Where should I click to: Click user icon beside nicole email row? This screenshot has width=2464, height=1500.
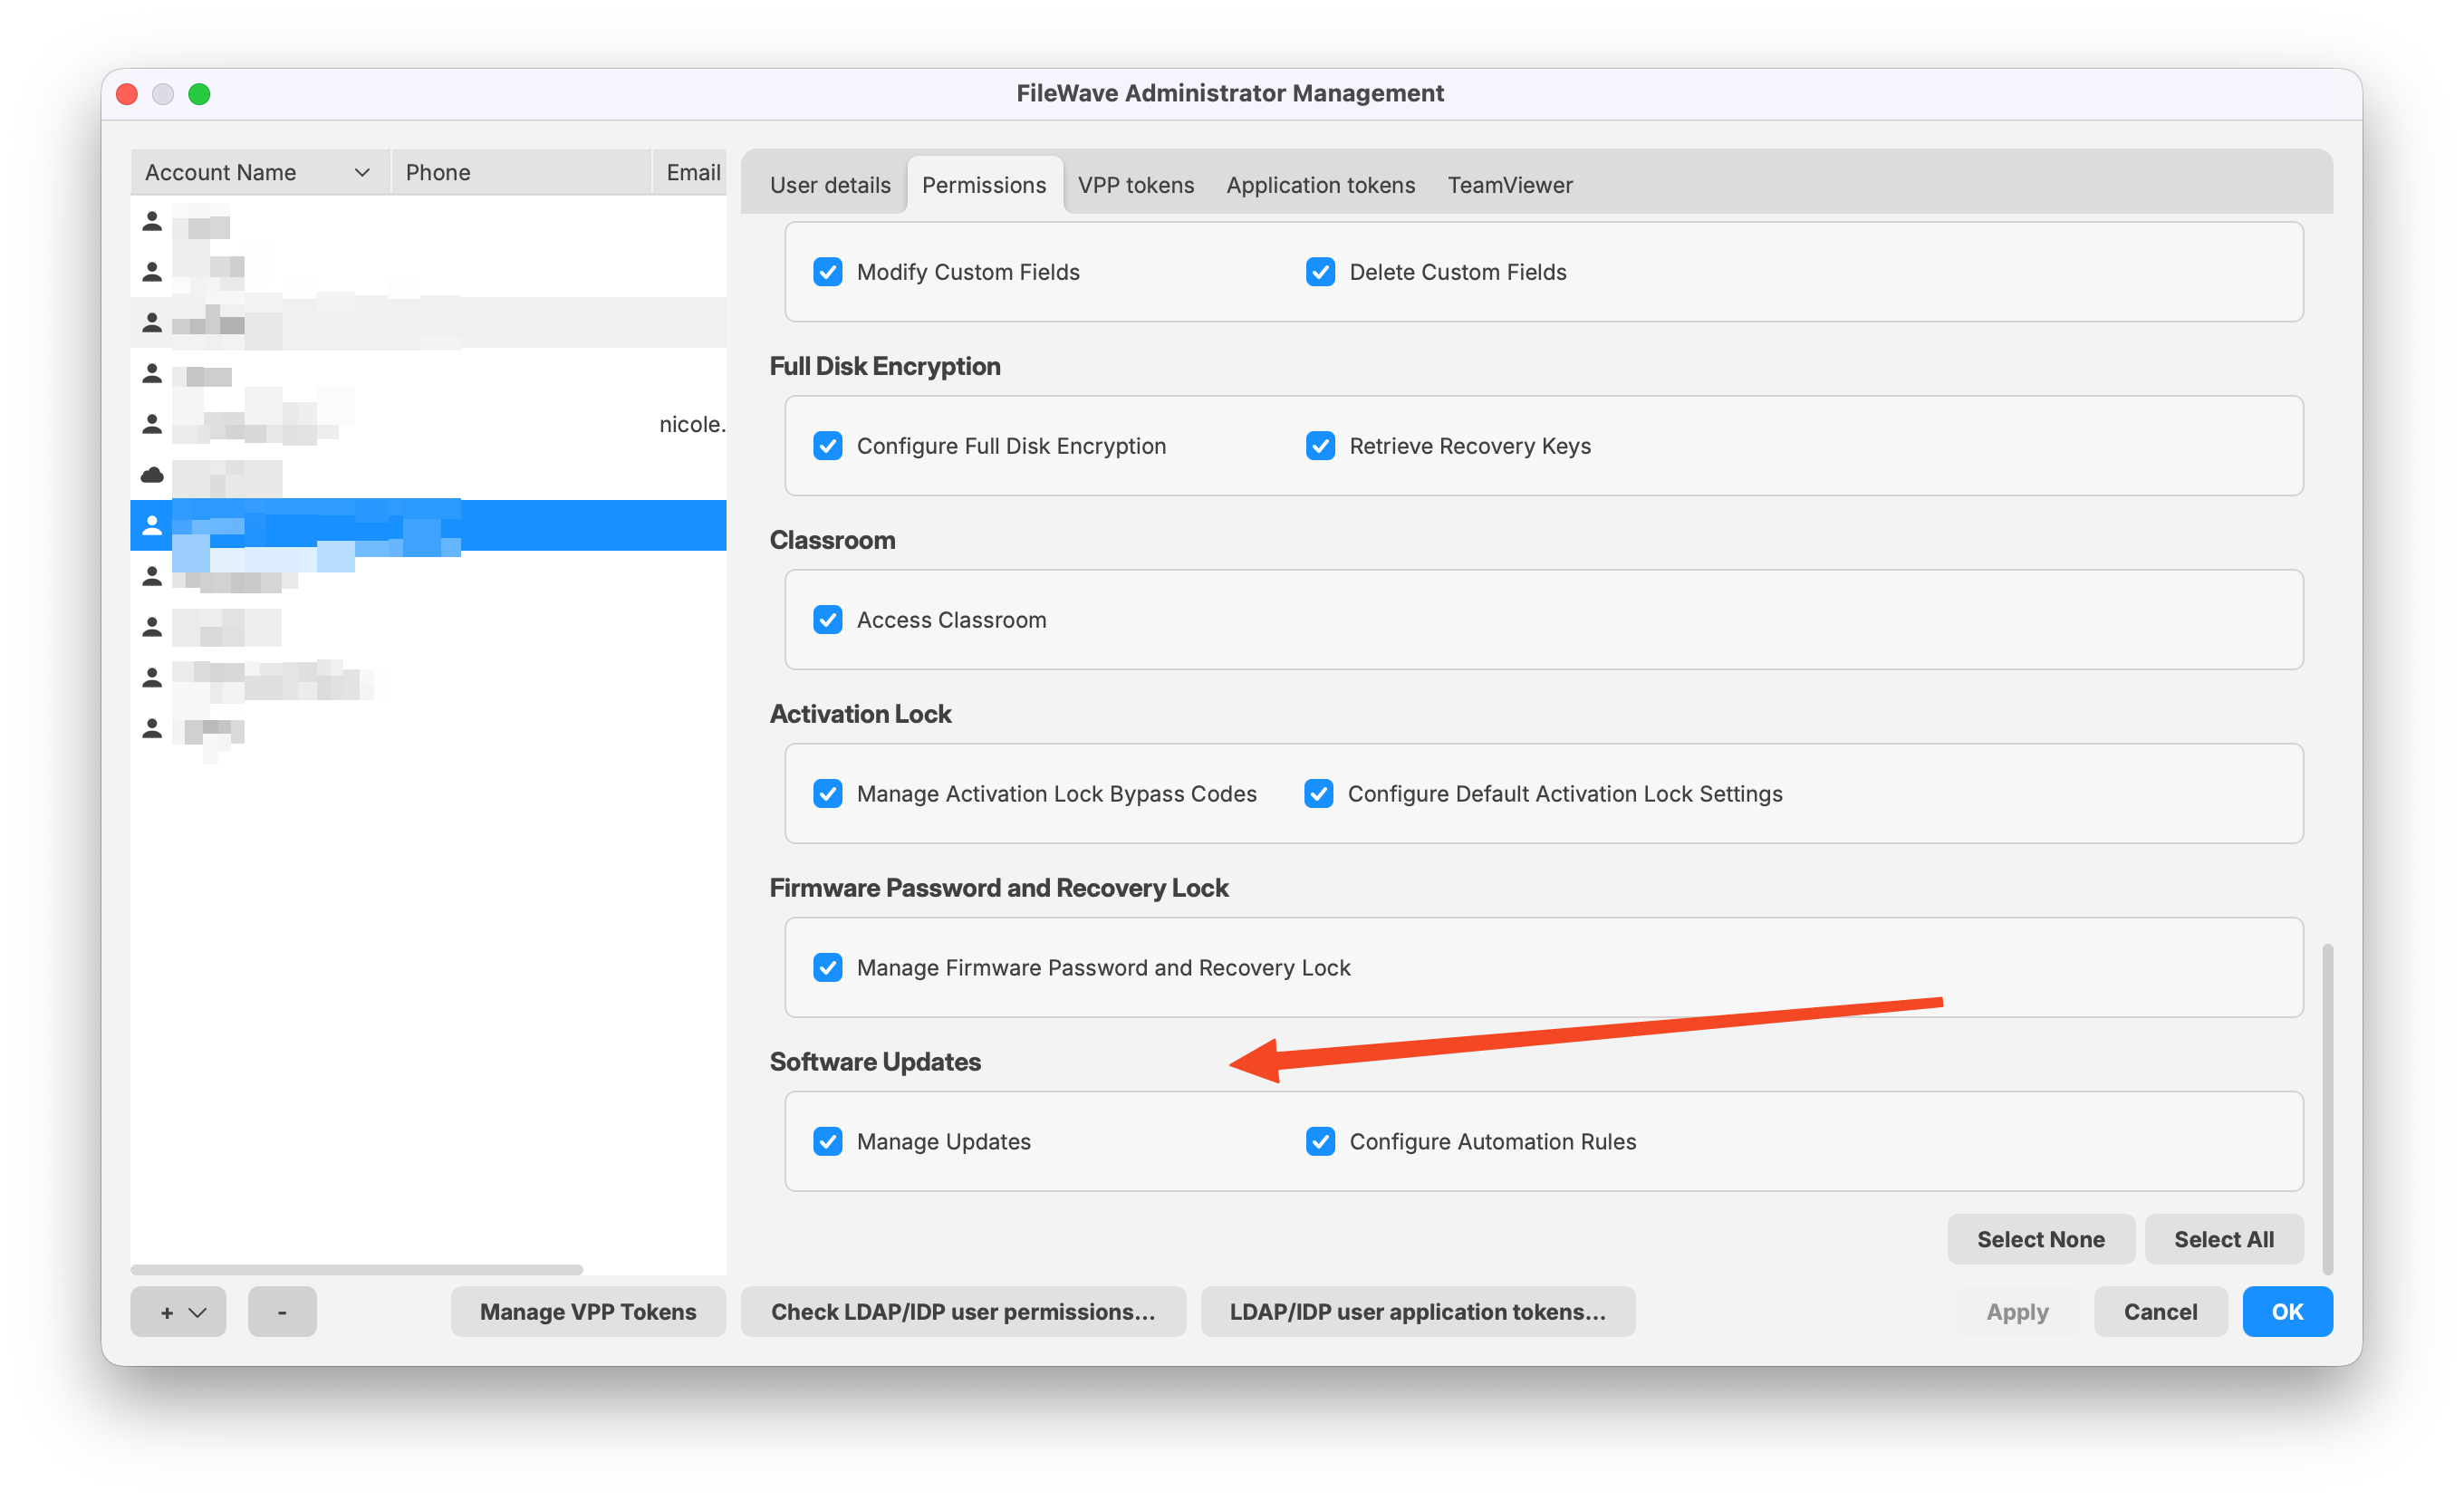(x=152, y=424)
